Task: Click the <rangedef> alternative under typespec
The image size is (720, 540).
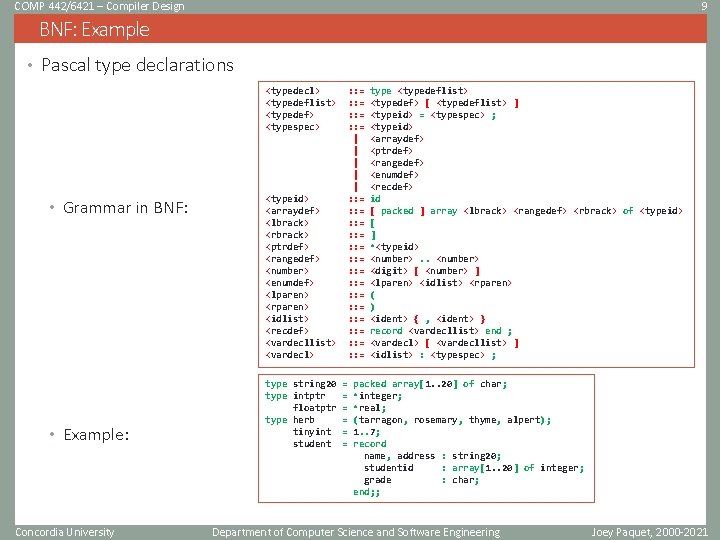Action: coord(397,163)
